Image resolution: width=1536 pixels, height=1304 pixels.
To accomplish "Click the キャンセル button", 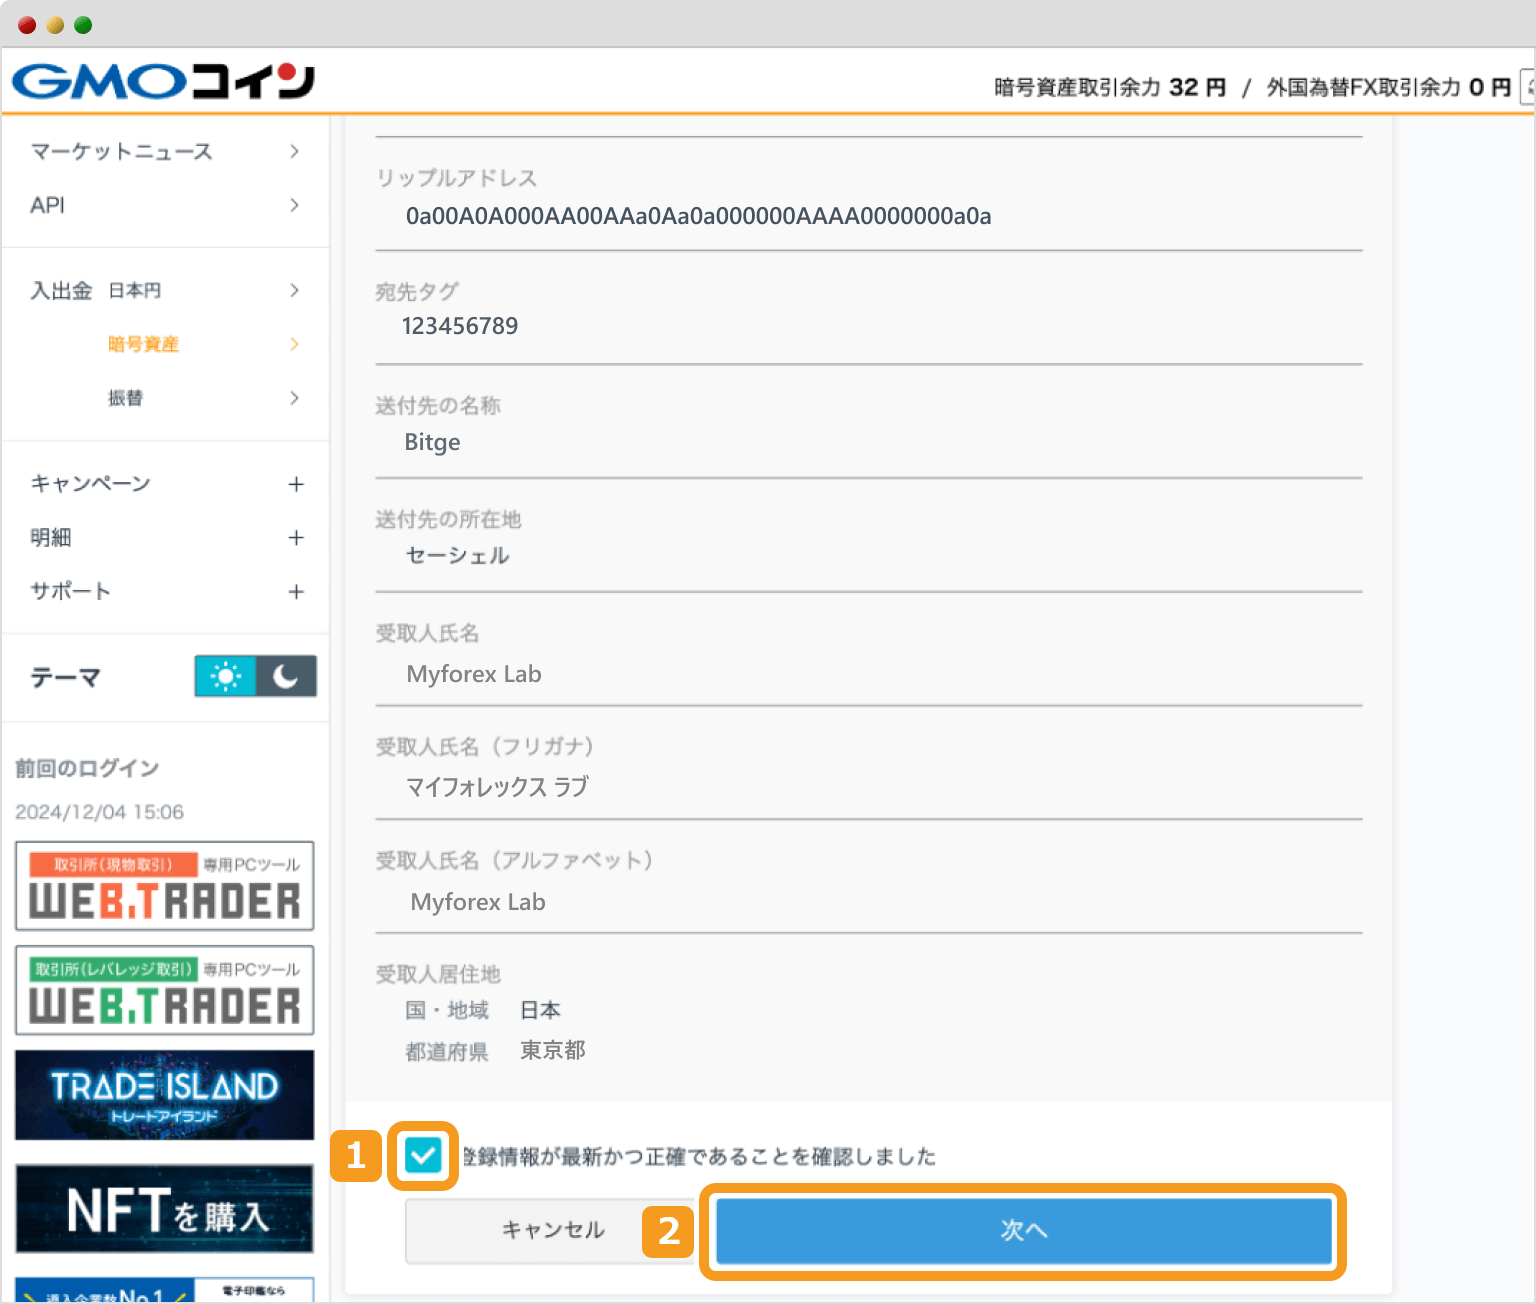I will click(x=551, y=1231).
